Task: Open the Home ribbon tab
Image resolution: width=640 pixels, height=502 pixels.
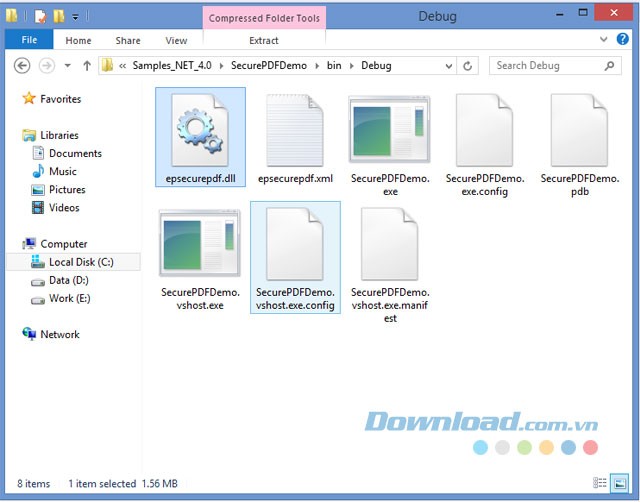Action: [x=78, y=40]
